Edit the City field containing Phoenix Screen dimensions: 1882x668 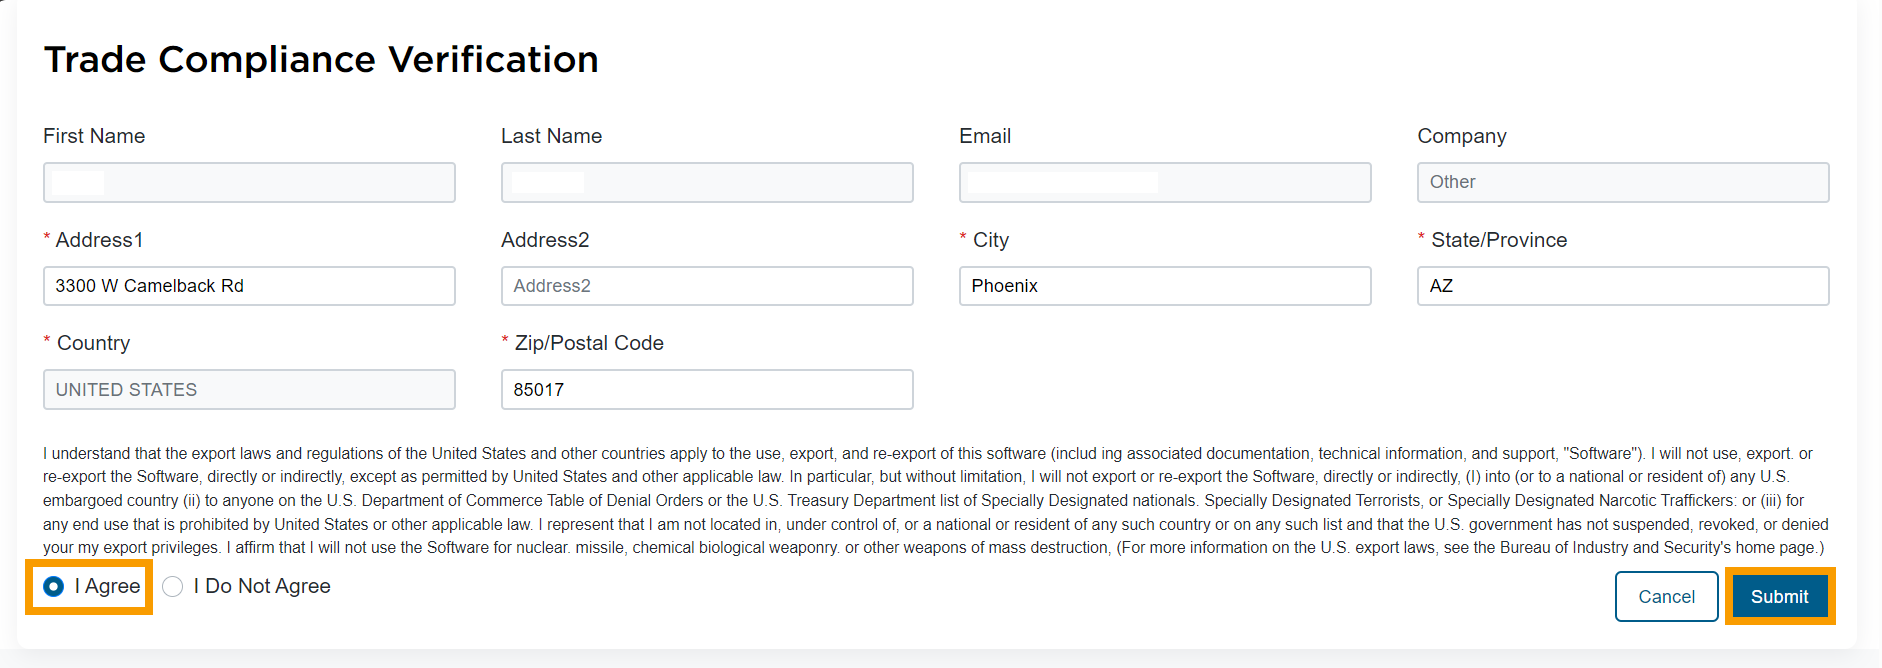[x=1165, y=286]
